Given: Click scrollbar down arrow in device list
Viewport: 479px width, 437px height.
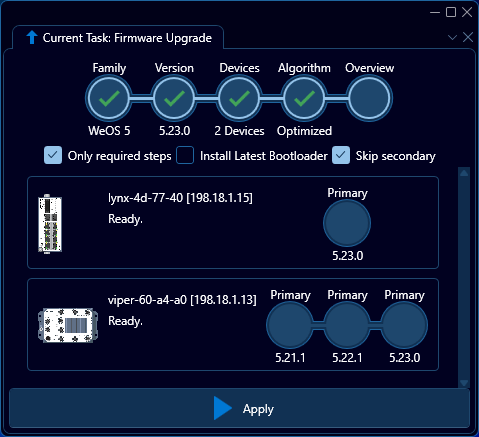Looking at the screenshot, I should (x=464, y=383).
